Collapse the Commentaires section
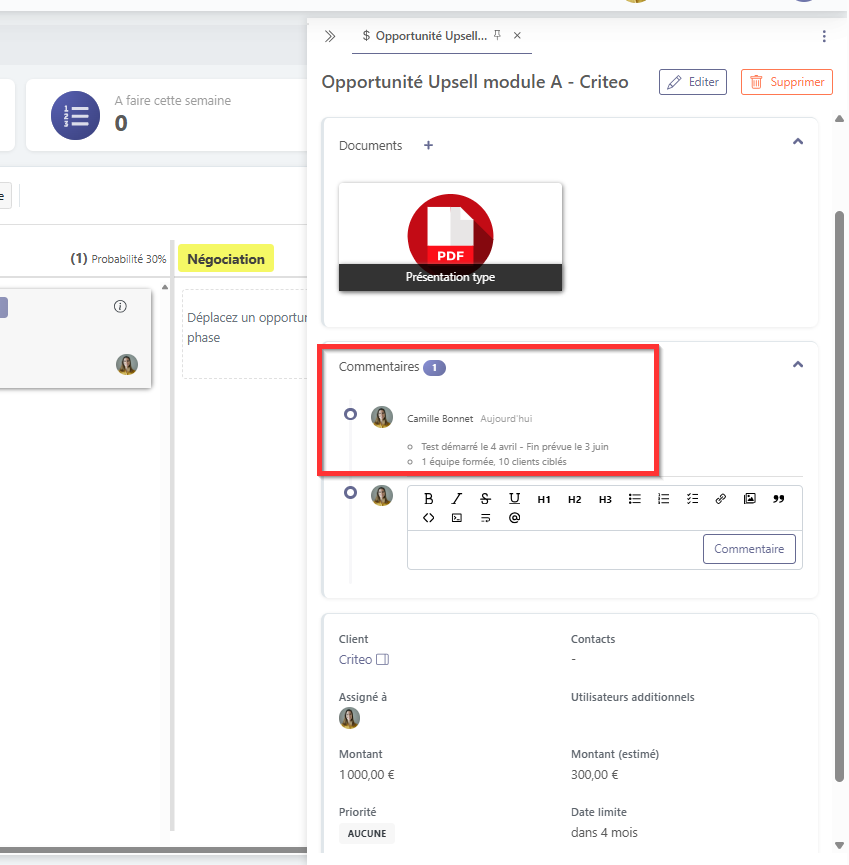Viewport: 849px width, 865px height. 798,365
